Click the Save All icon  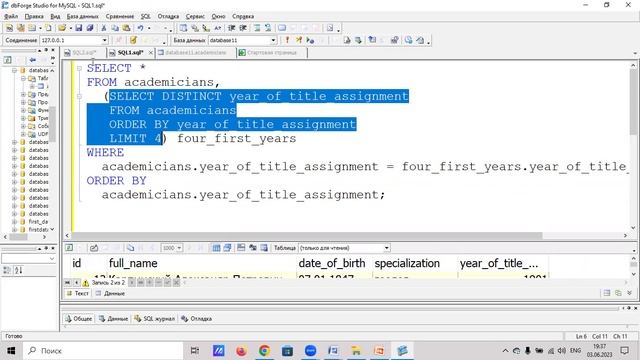(x=89, y=28)
